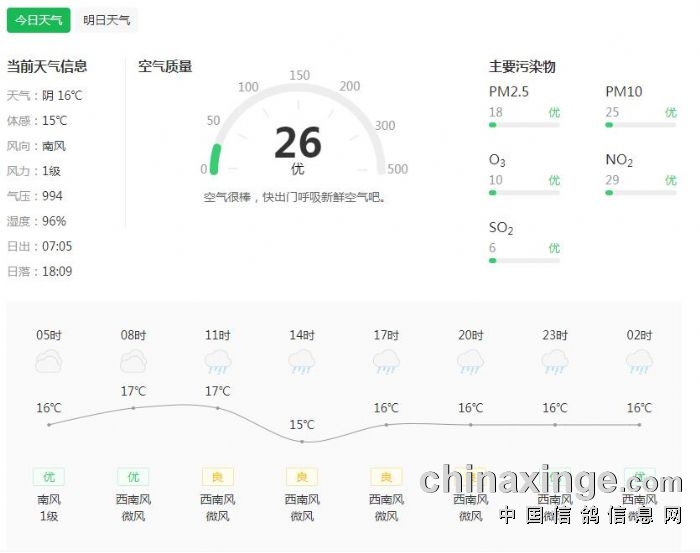This screenshot has height=553, width=700.
Task: Select the cloudy icon at 05时
Action: tap(49, 362)
